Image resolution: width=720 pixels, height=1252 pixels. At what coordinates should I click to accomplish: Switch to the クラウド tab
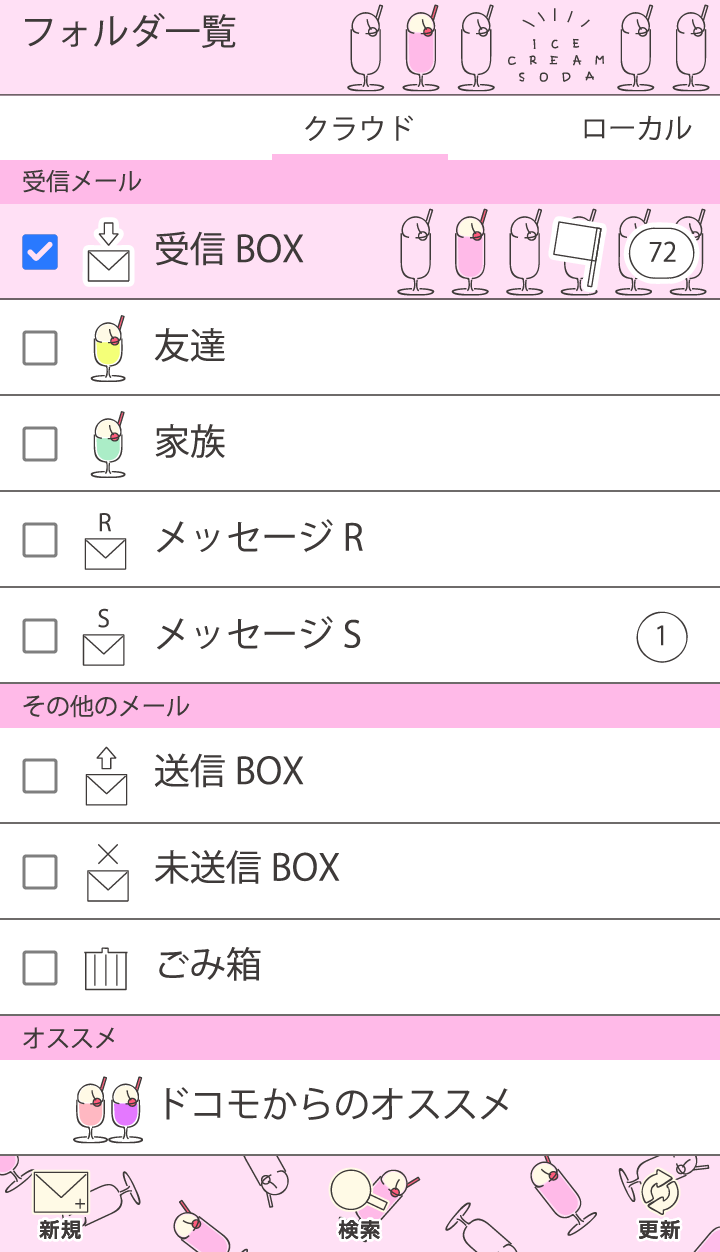pos(359,129)
